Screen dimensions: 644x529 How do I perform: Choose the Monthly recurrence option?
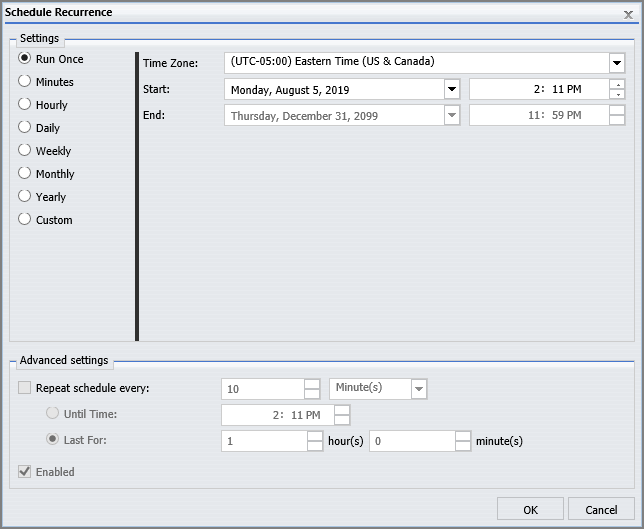click(x=25, y=173)
